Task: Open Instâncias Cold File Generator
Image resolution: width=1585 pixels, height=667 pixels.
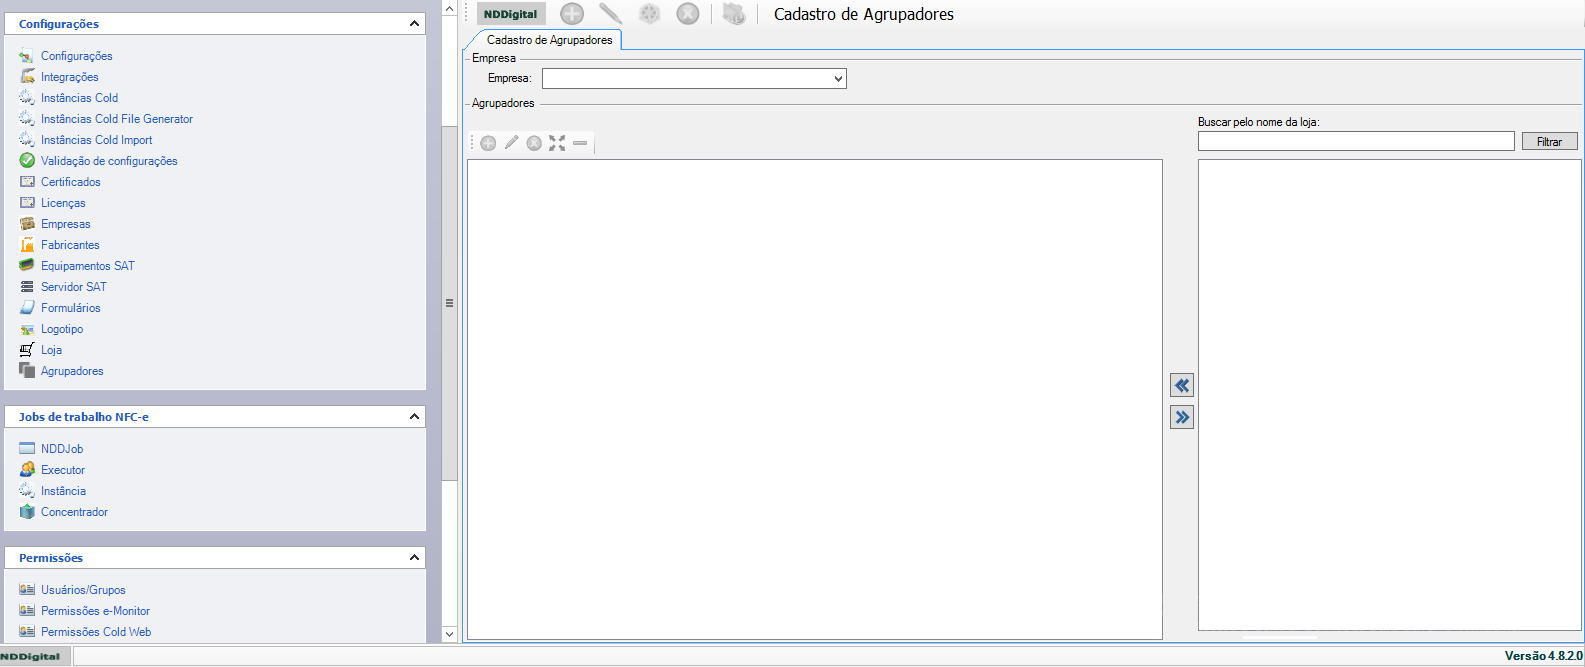Action: [117, 119]
